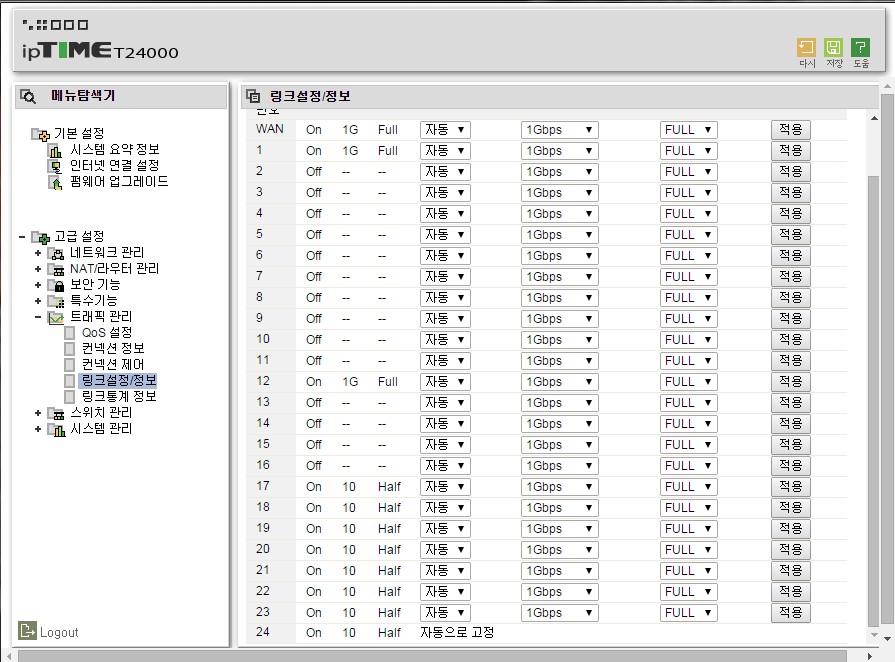Screen dimensions: 895x662
Task: Click the 메뉴탐색기 search icon
Action: [27, 96]
